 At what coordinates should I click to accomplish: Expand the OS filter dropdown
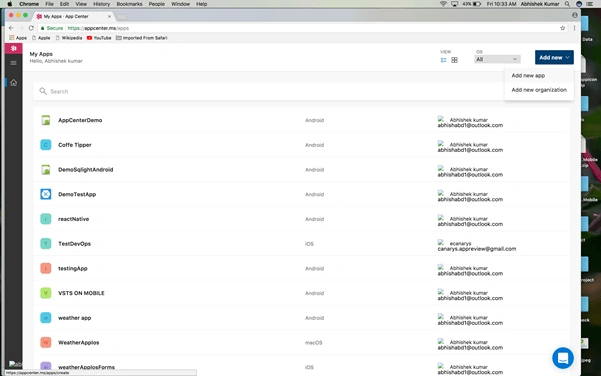(x=497, y=59)
